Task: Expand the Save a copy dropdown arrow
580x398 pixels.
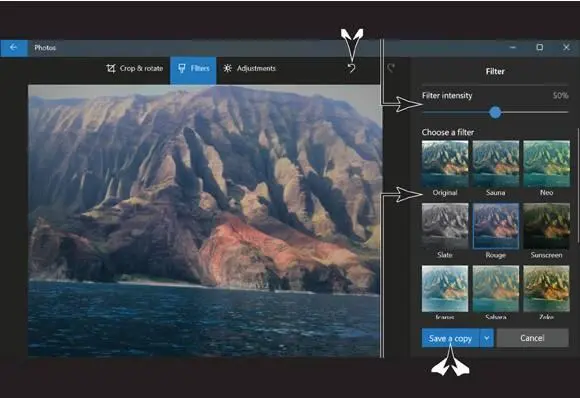Action: [487, 338]
